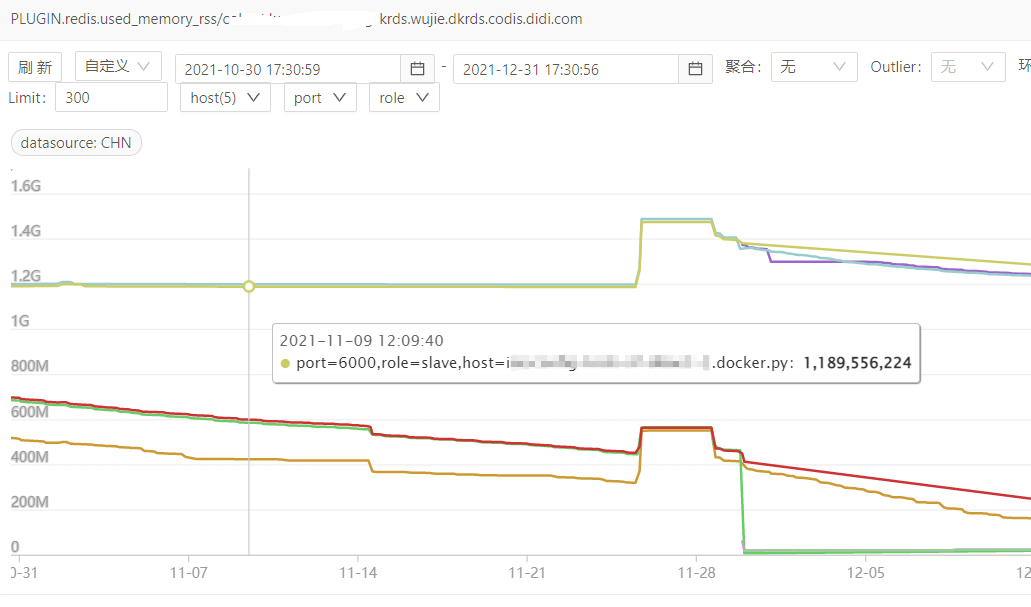This screenshot has height=607, width=1031.
Task: Click the 11-07 x-axis date label
Action: click(189, 573)
